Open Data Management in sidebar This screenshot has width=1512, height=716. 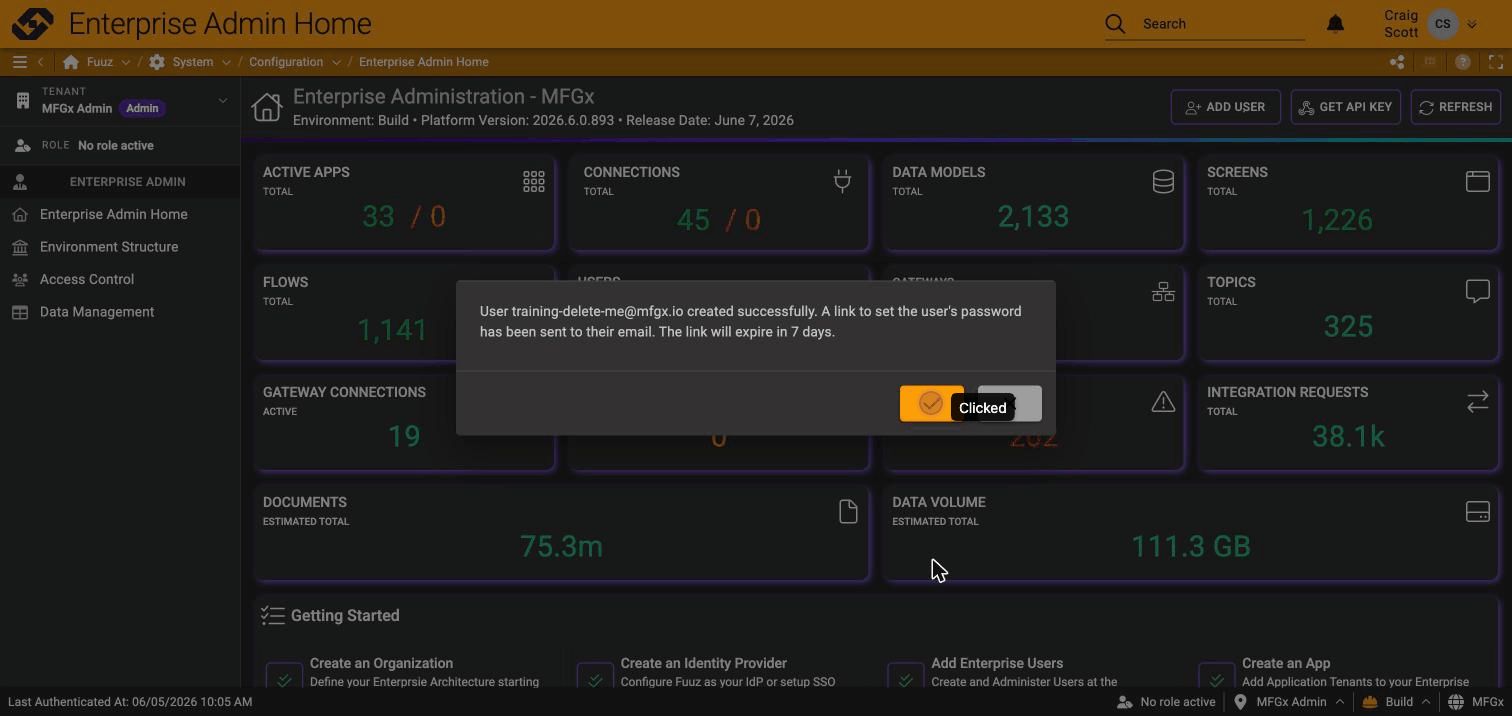[120, 312]
